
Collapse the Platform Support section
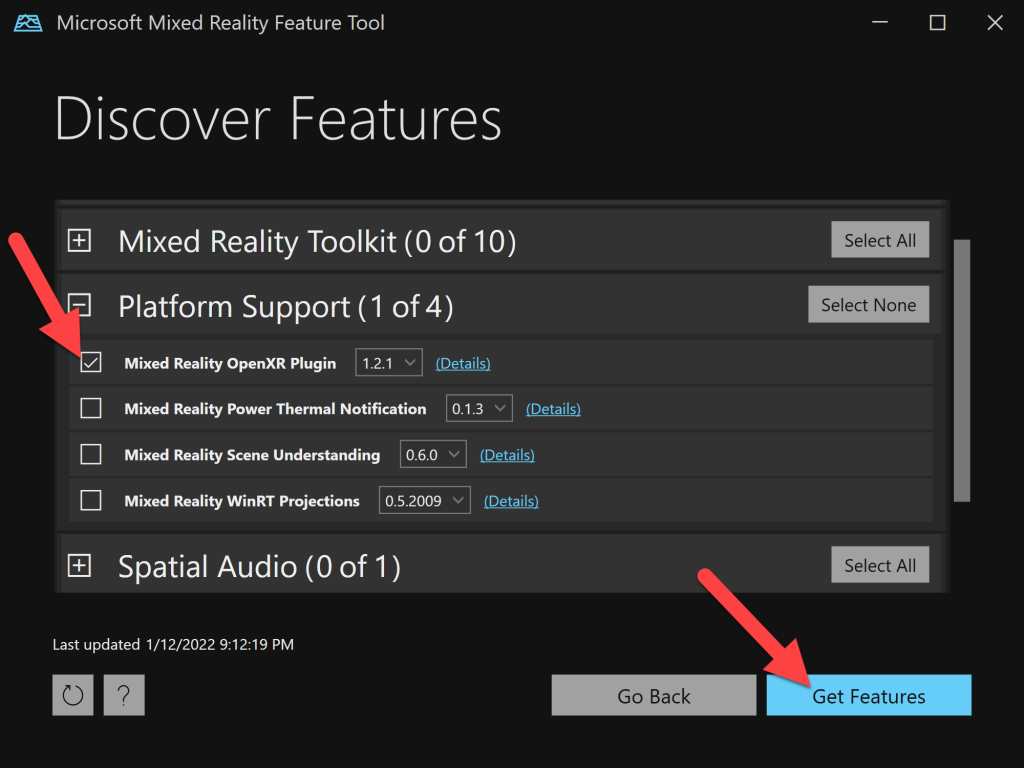[80, 305]
